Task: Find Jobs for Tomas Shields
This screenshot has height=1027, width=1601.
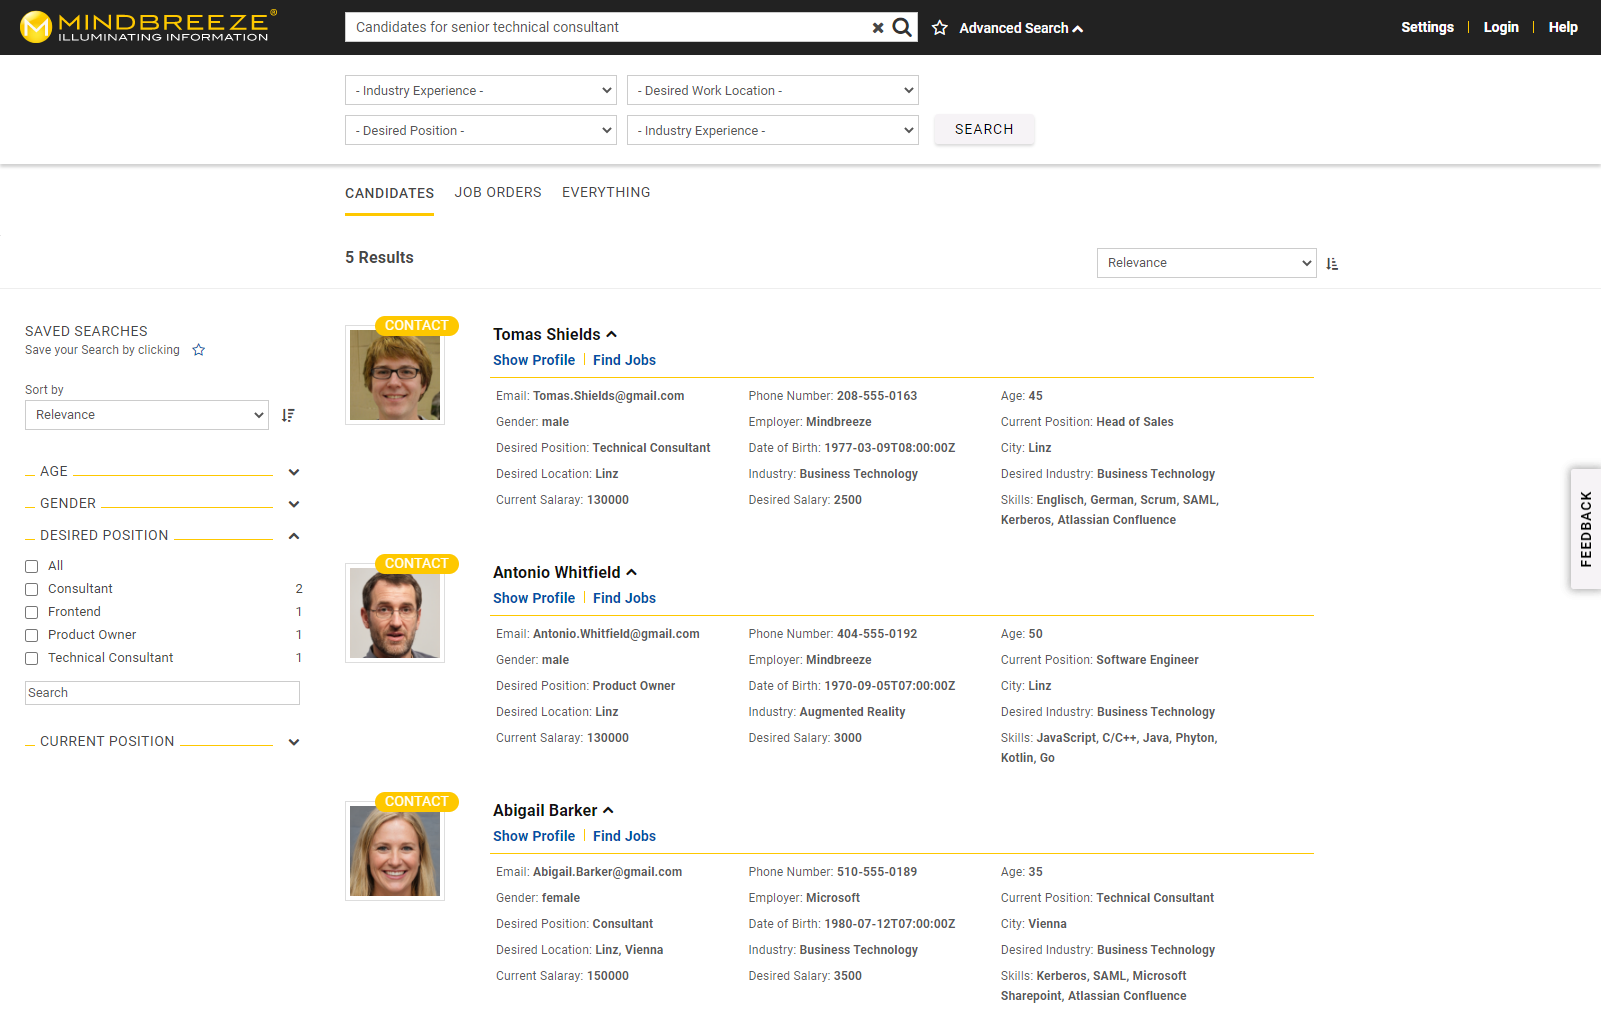Action: [x=624, y=360]
